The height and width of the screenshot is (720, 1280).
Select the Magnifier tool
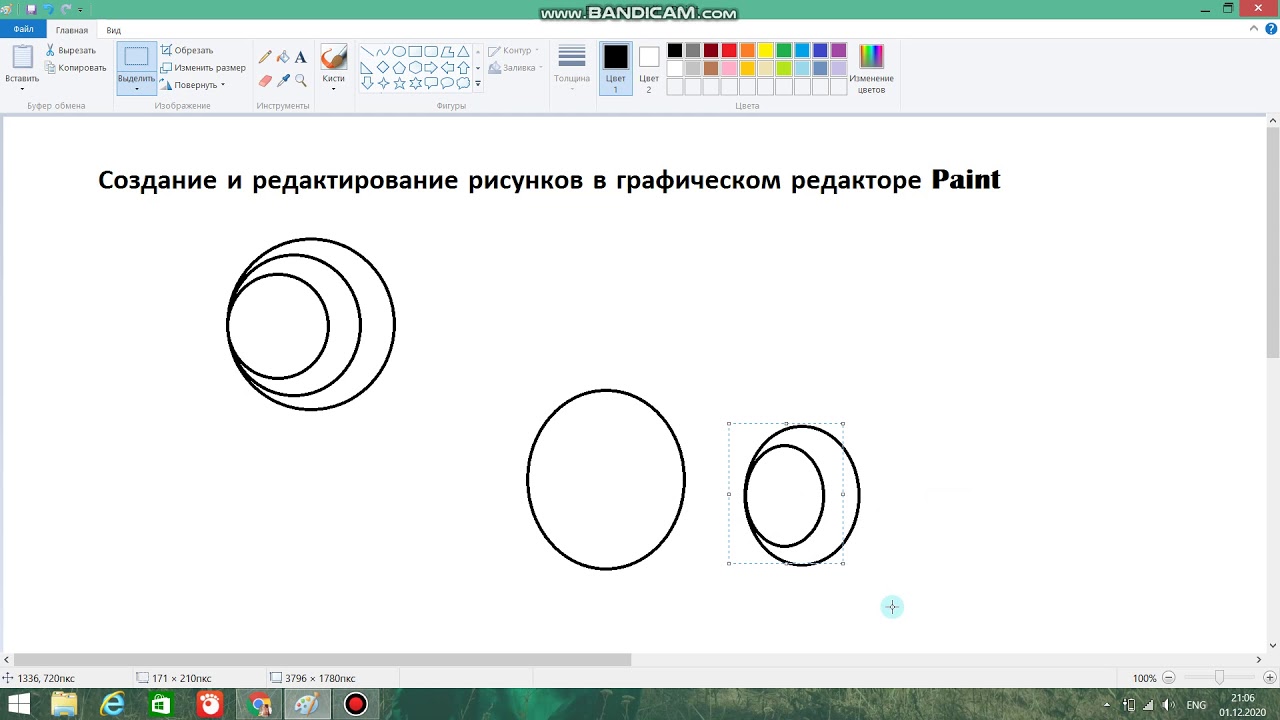[301, 80]
